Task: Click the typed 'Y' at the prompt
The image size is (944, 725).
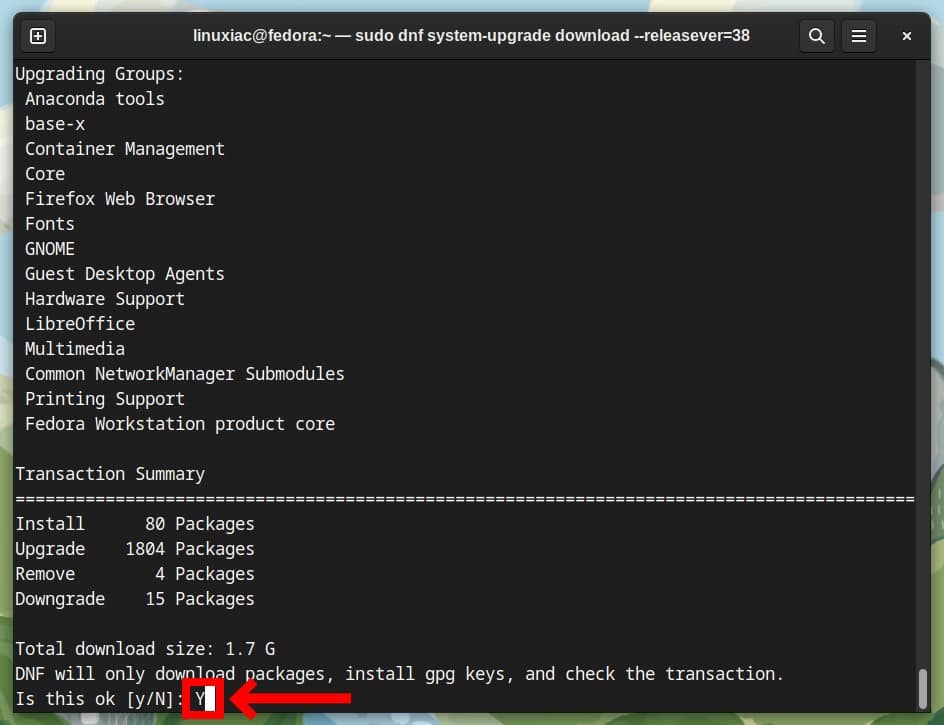Action: pyautogui.click(x=200, y=699)
